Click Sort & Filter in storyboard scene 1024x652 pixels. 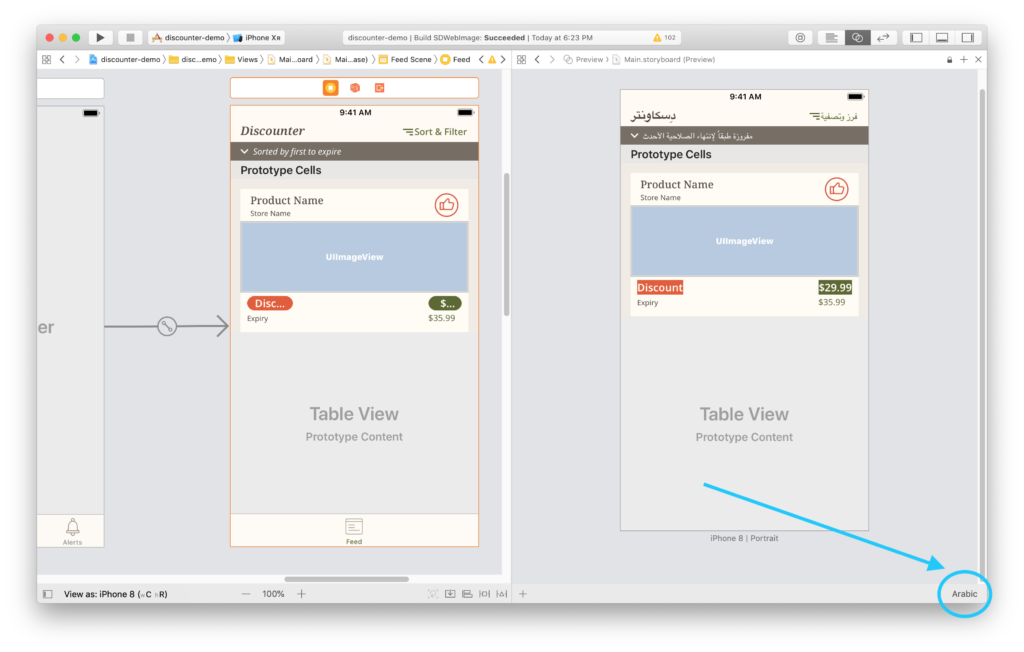[435, 131]
